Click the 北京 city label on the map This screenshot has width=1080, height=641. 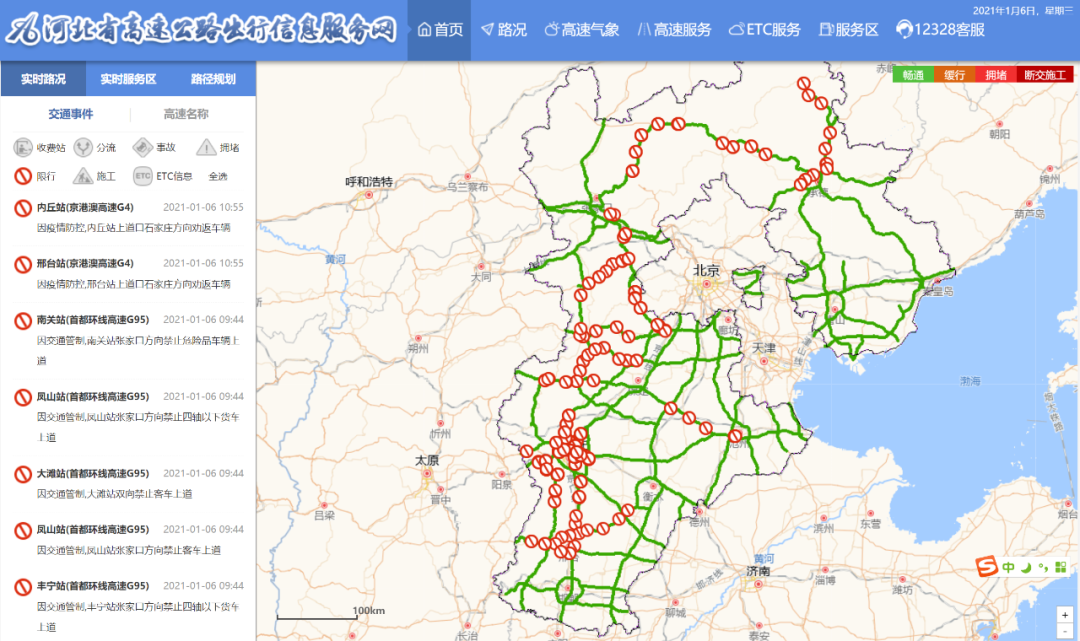tap(706, 271)
